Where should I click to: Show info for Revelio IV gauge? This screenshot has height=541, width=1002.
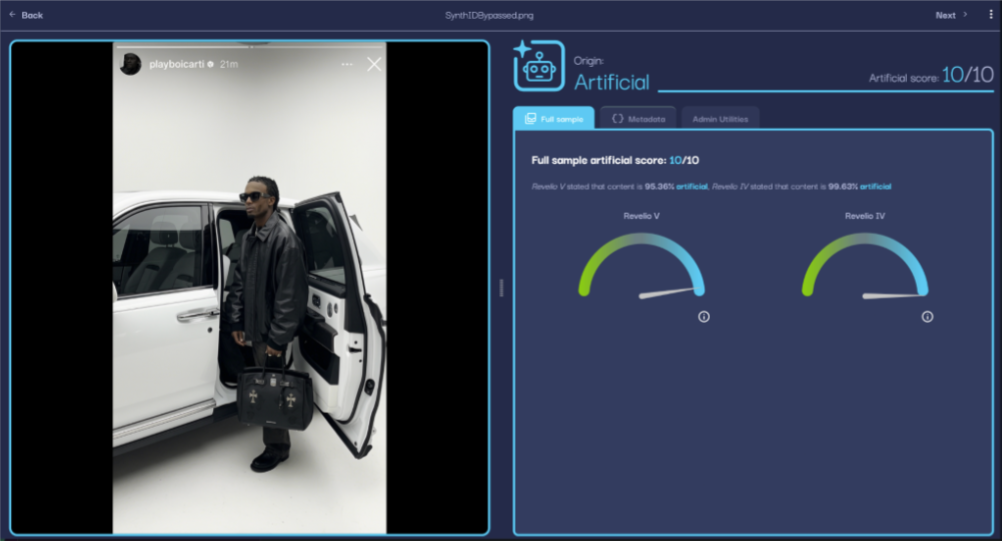[x=927, y=316]
